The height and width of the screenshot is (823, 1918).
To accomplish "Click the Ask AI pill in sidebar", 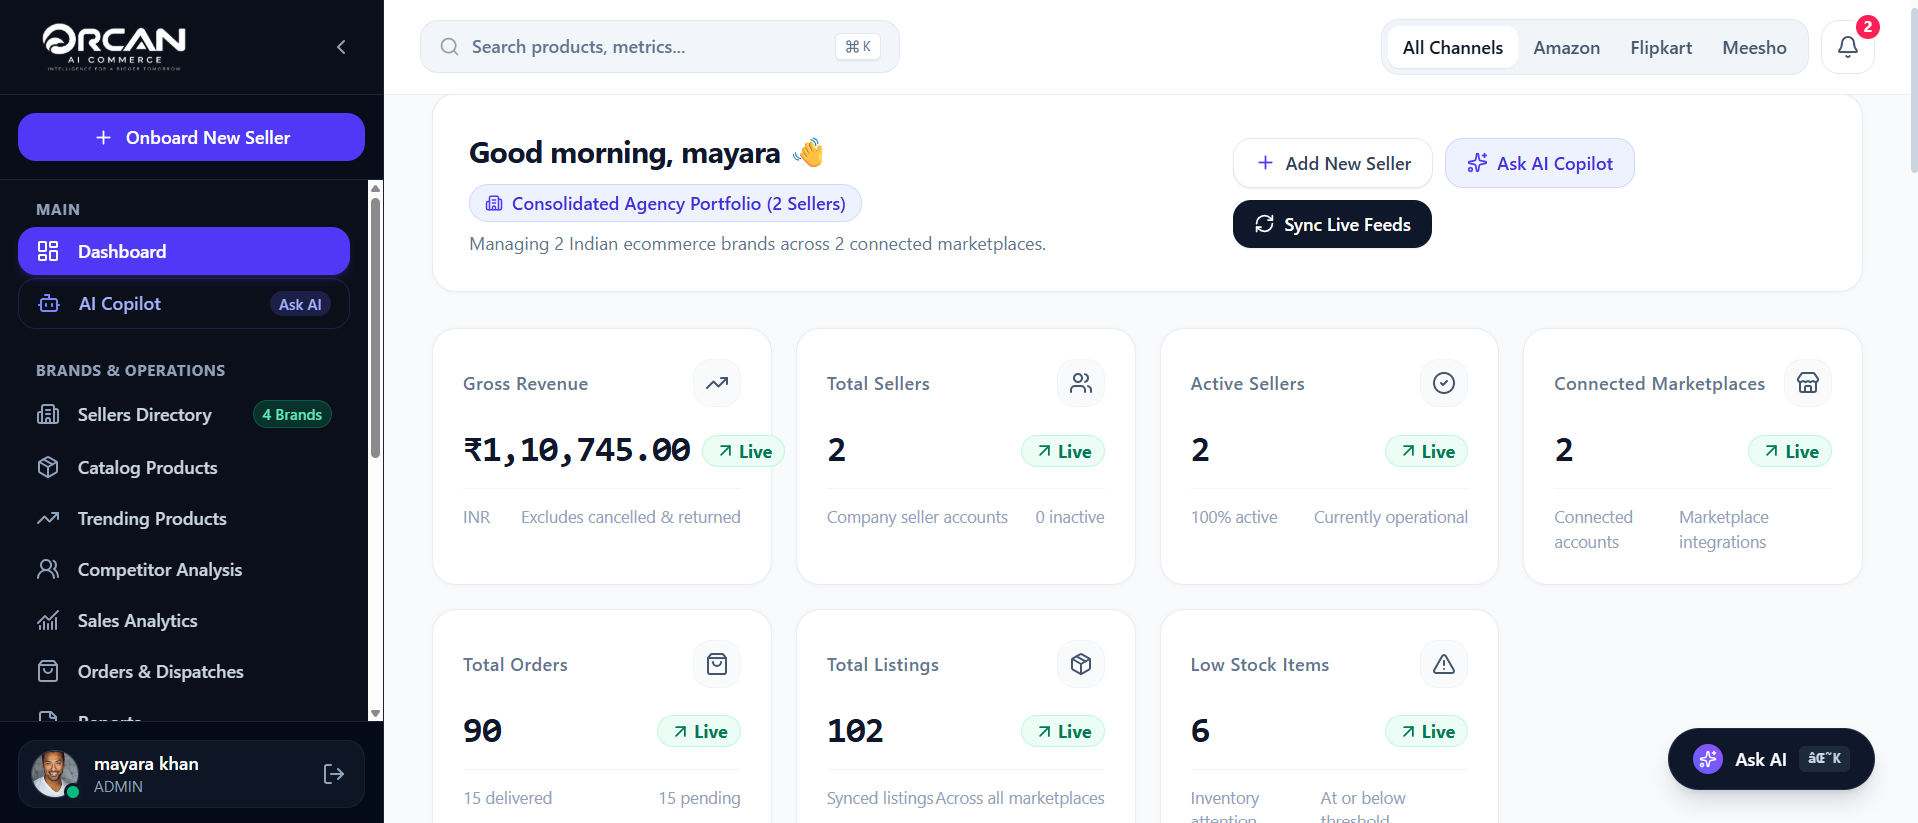I will coord(300,304).
